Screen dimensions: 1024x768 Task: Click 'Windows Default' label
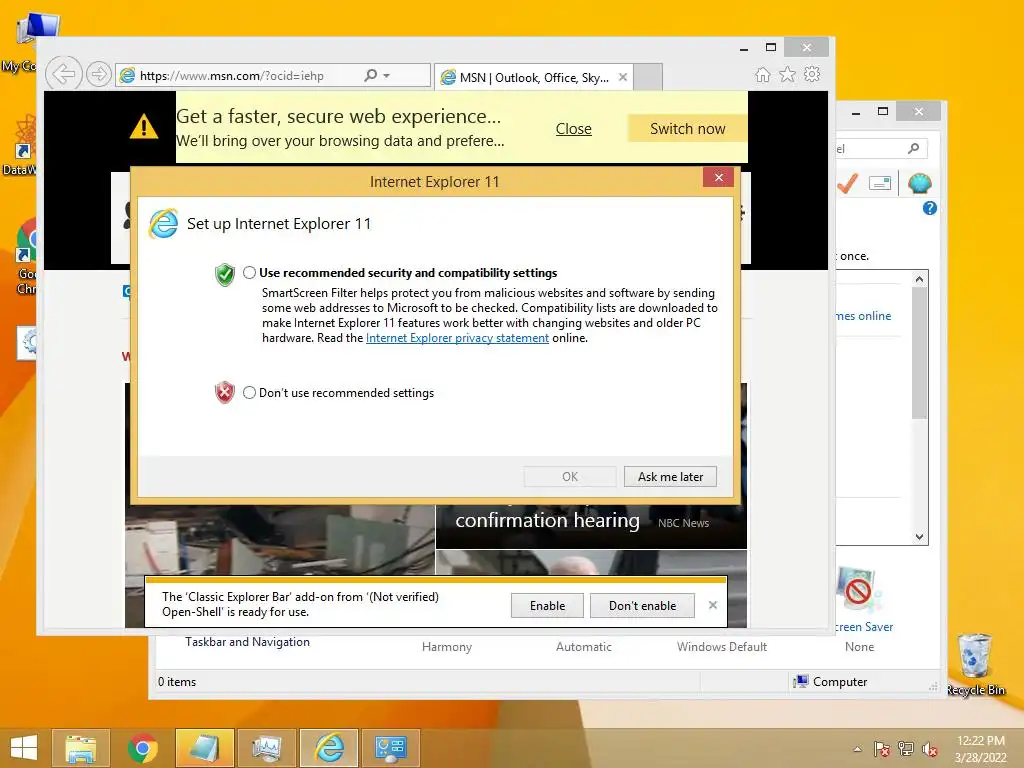pos(722,647)
